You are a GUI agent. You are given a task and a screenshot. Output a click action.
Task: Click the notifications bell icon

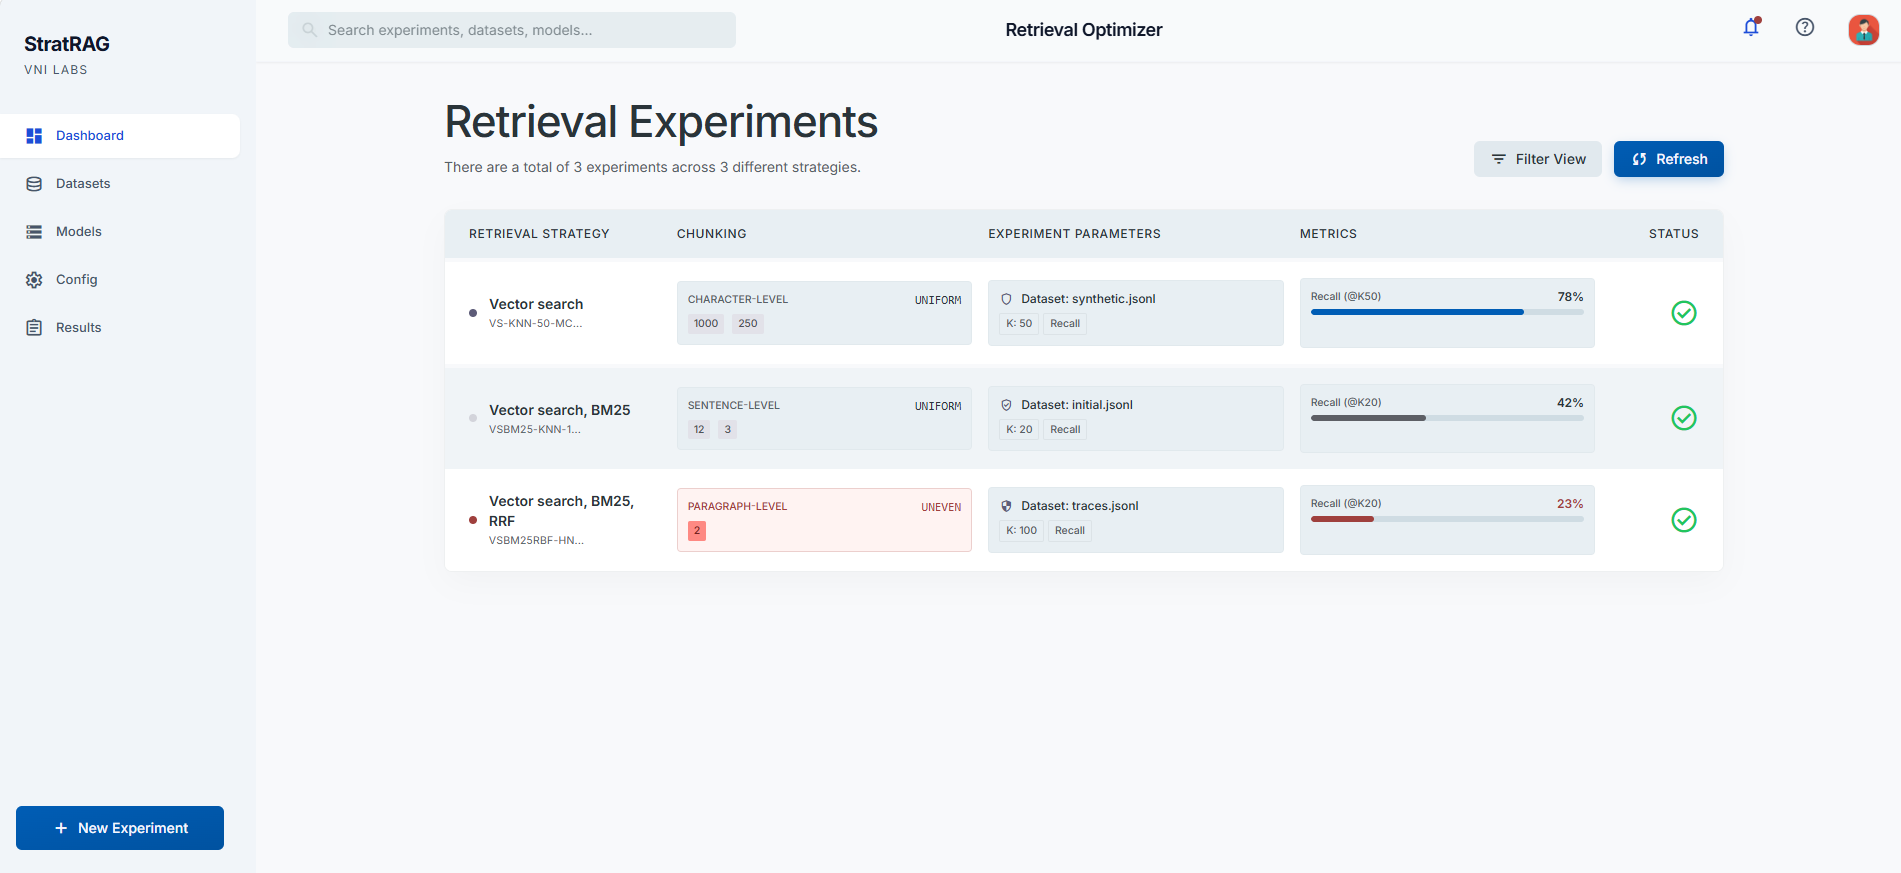click(x=1751, y=28)
